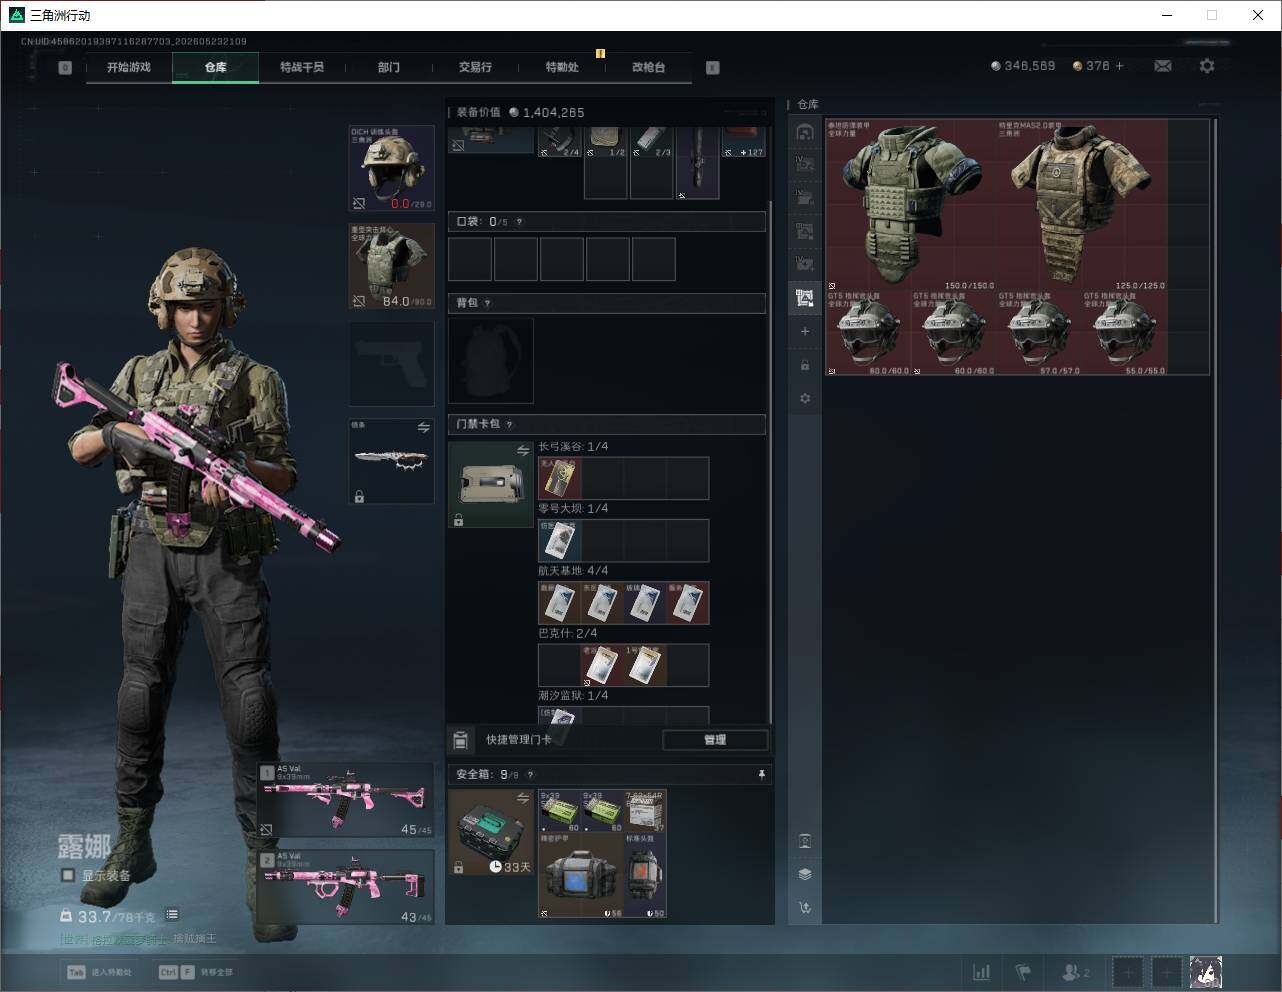Viewport: 1282px width, 992px height.
Task: Click first empty plus slot in bottom bar
Action: click(1128, 972)
